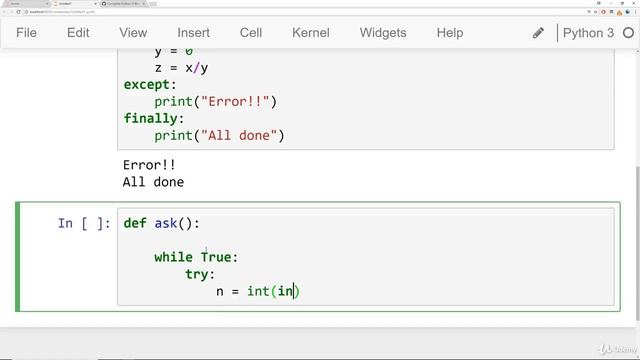Image resolution: width=640 pixels, height=360 pixels.
Task: Click the print("All done") line
Action: pos(219,136)
